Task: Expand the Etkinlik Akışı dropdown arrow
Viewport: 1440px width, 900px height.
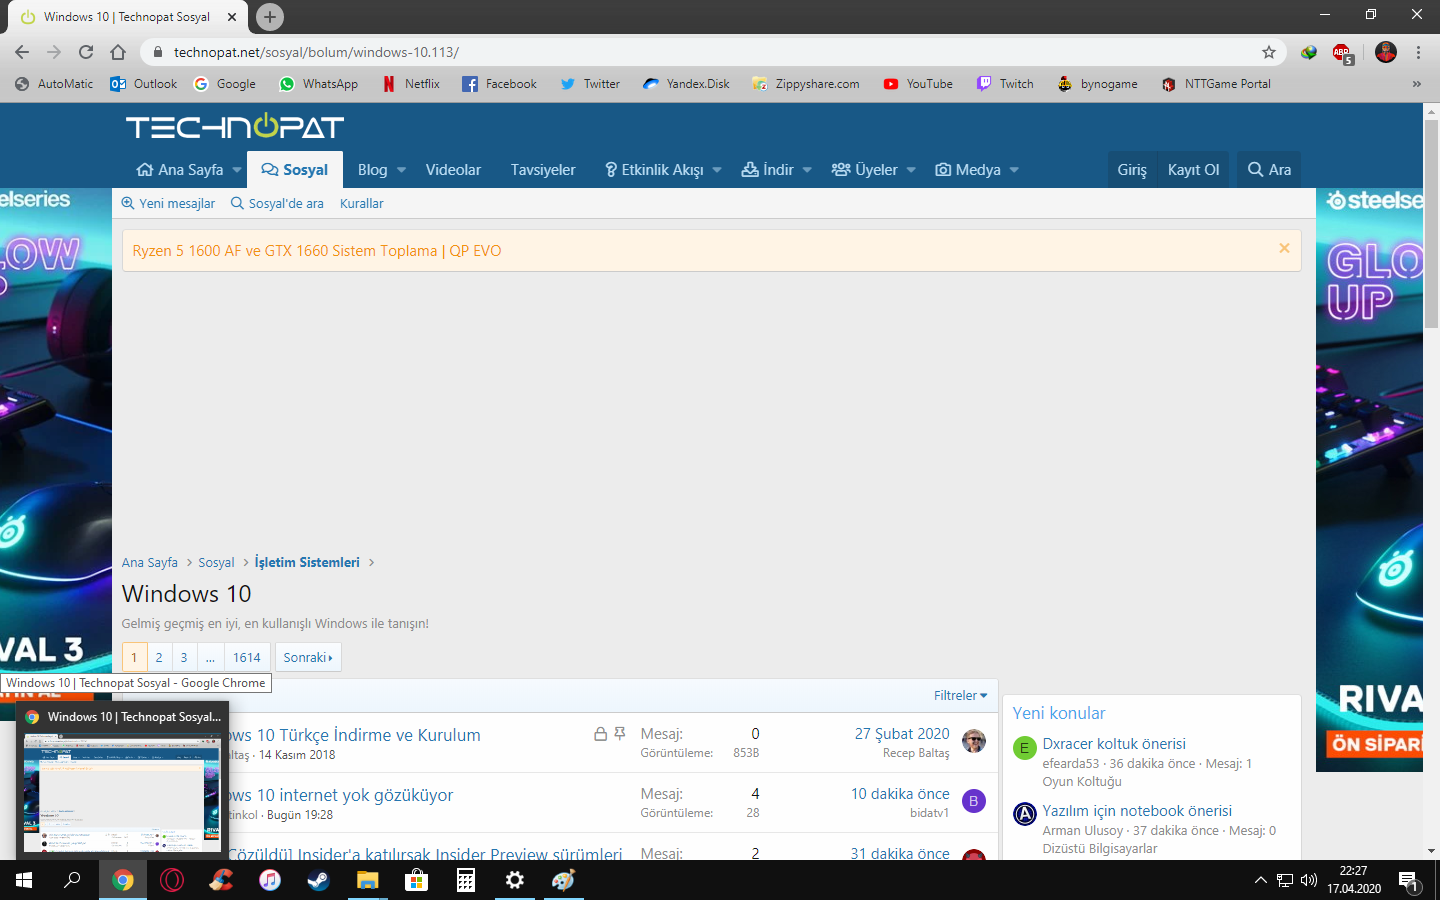Action: coord(717,170)
